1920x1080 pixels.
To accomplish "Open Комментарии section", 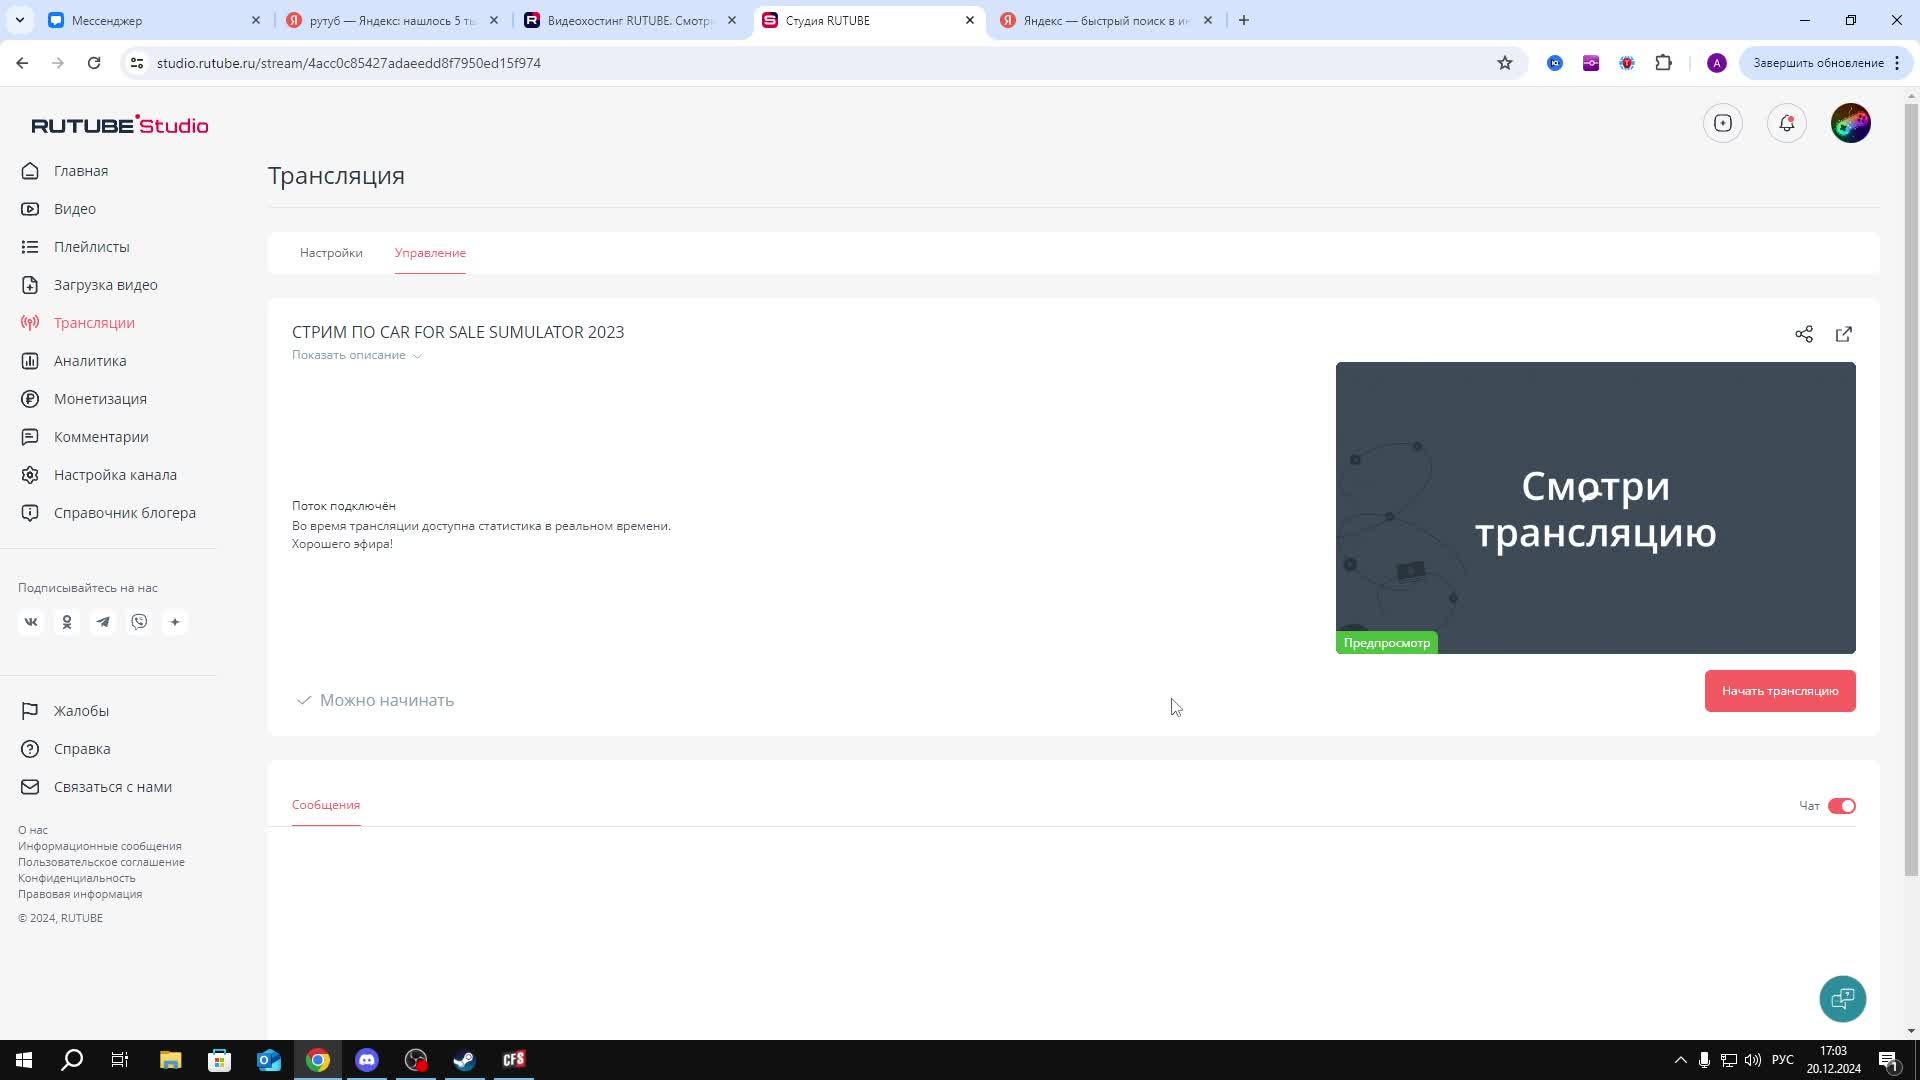I will [101, 437].
